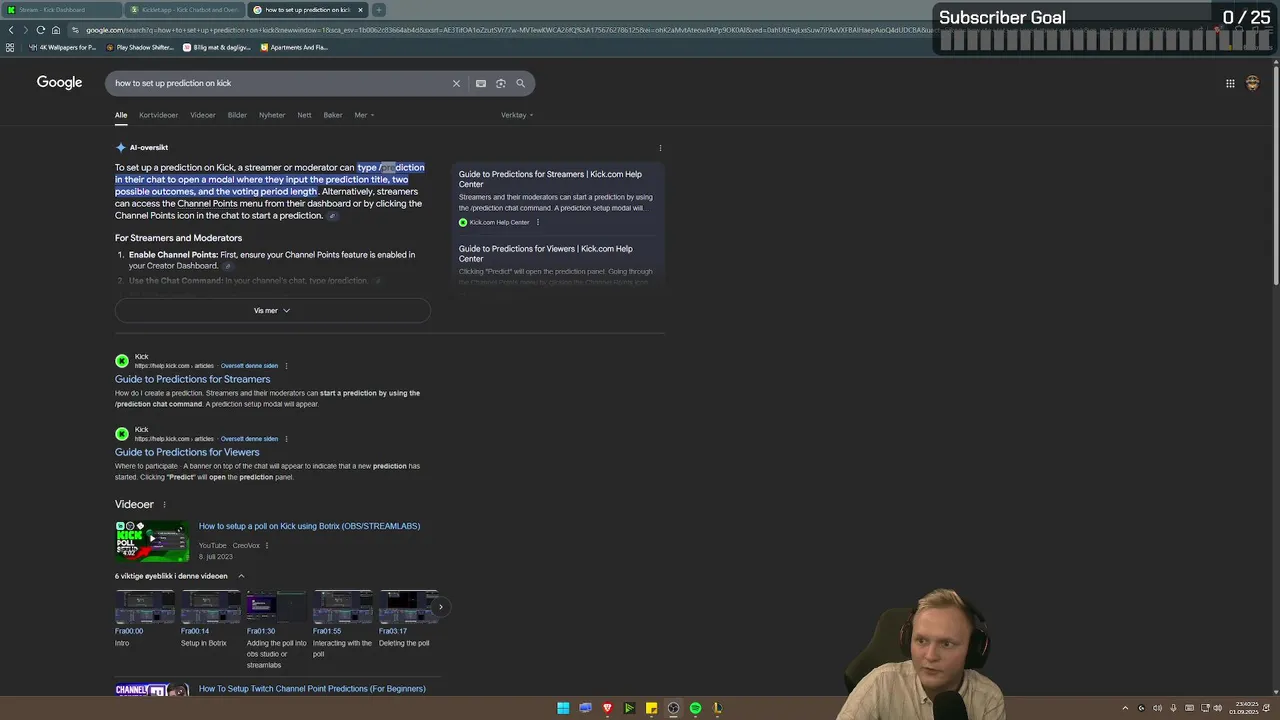Open options for Guide to Predictions for Viewers result

pos(287,439)
